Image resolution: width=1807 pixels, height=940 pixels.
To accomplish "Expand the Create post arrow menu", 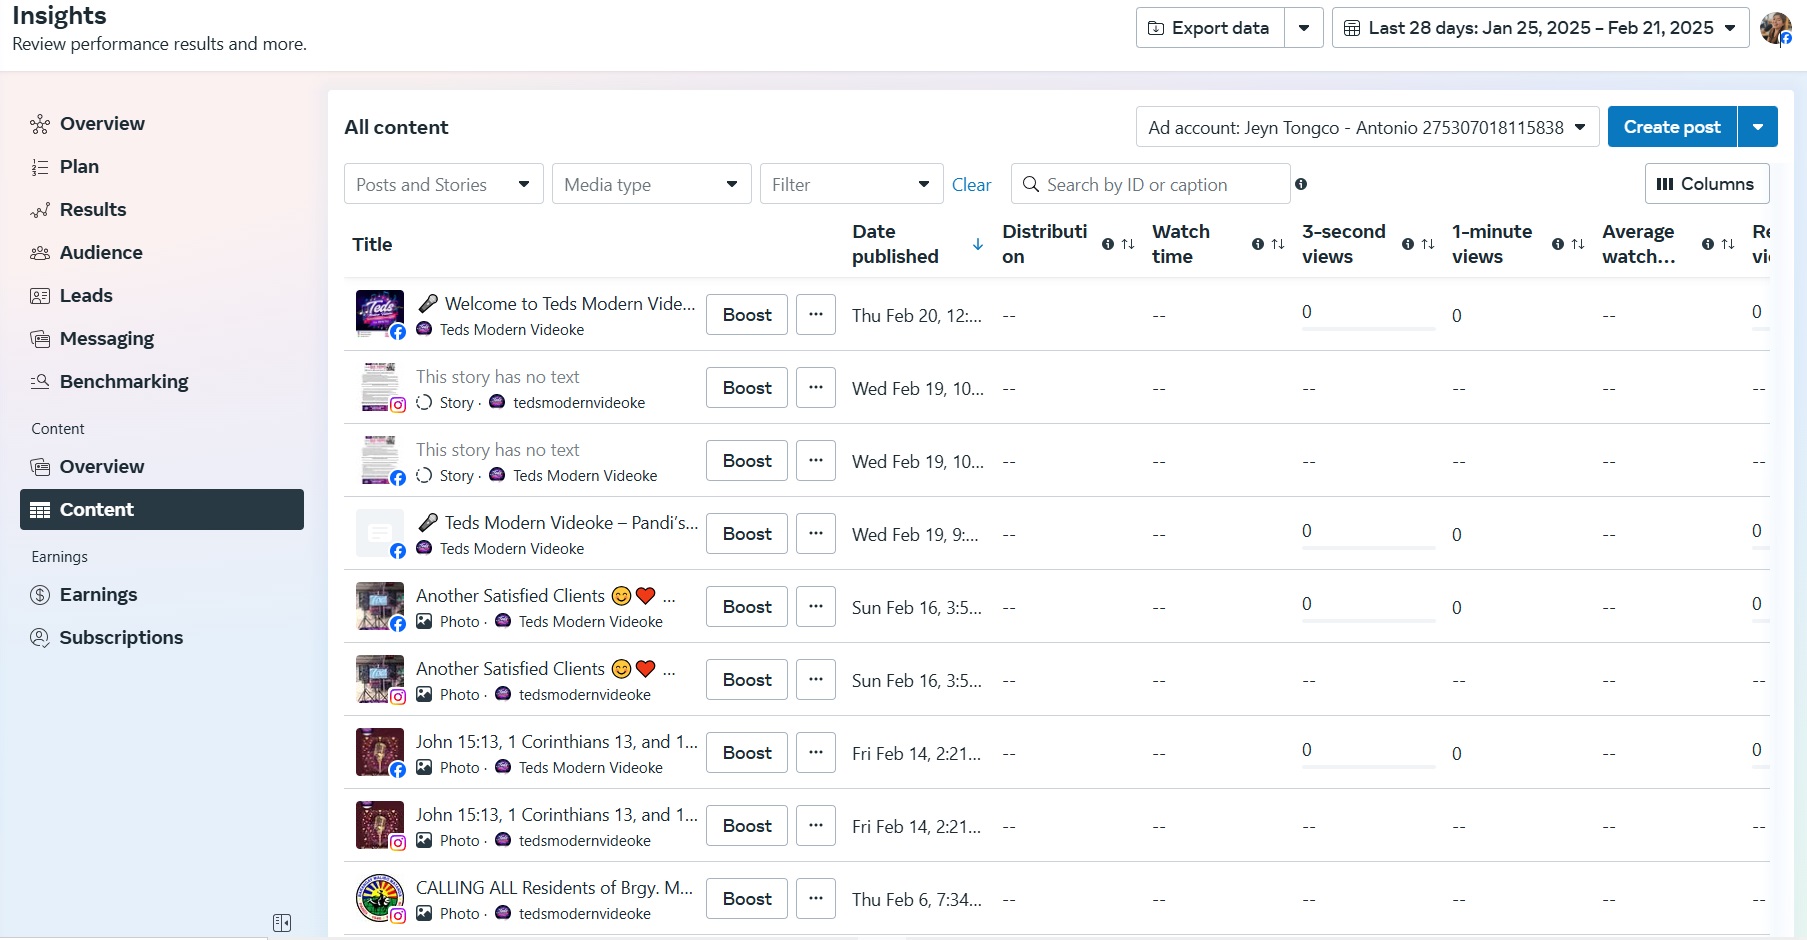I will pyautogui.click(x=1757, y=127).
